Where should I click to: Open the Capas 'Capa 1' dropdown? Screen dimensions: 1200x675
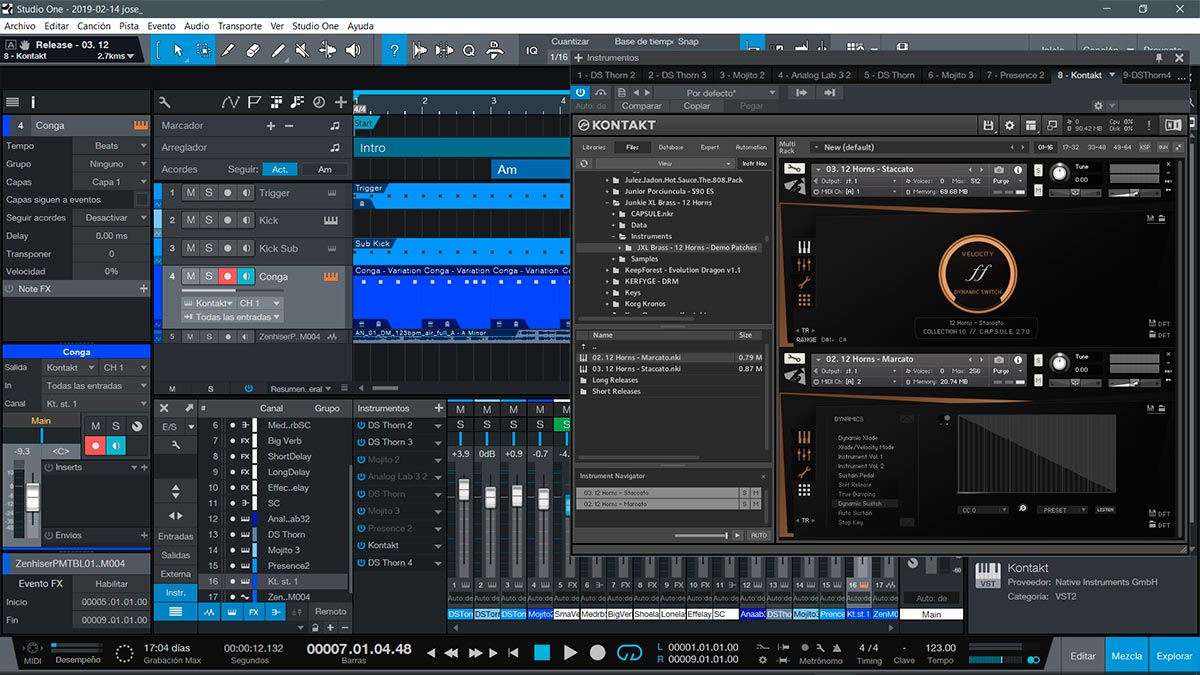[x=110, y=182]
